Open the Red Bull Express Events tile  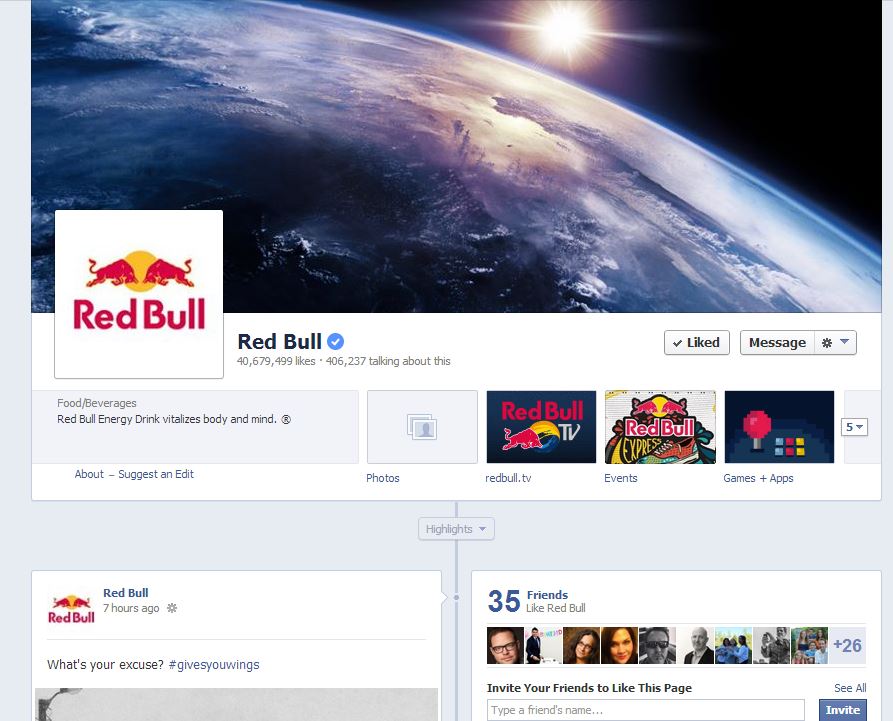pyautogui.click(x=660, y=427)
